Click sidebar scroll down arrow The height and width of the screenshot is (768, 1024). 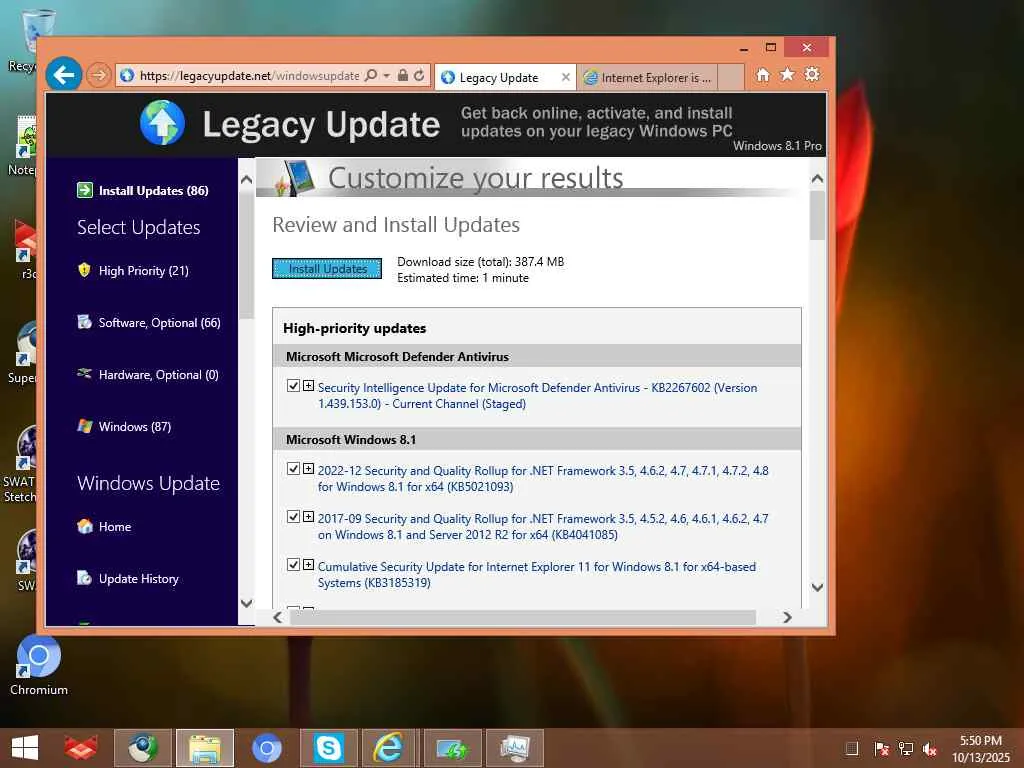[246, 603]
